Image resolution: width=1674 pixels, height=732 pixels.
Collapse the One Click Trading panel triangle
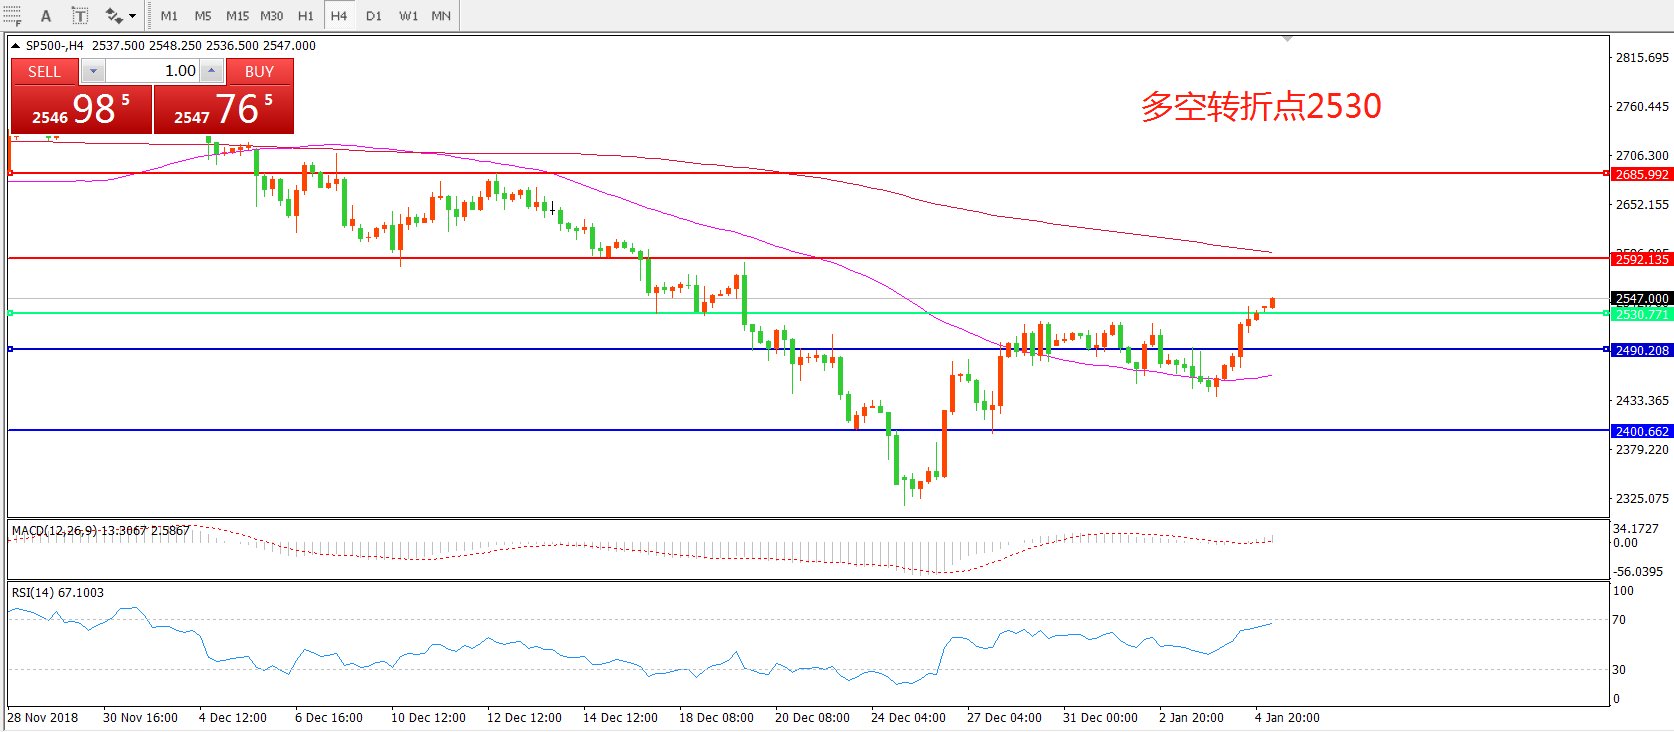(15, 45)
